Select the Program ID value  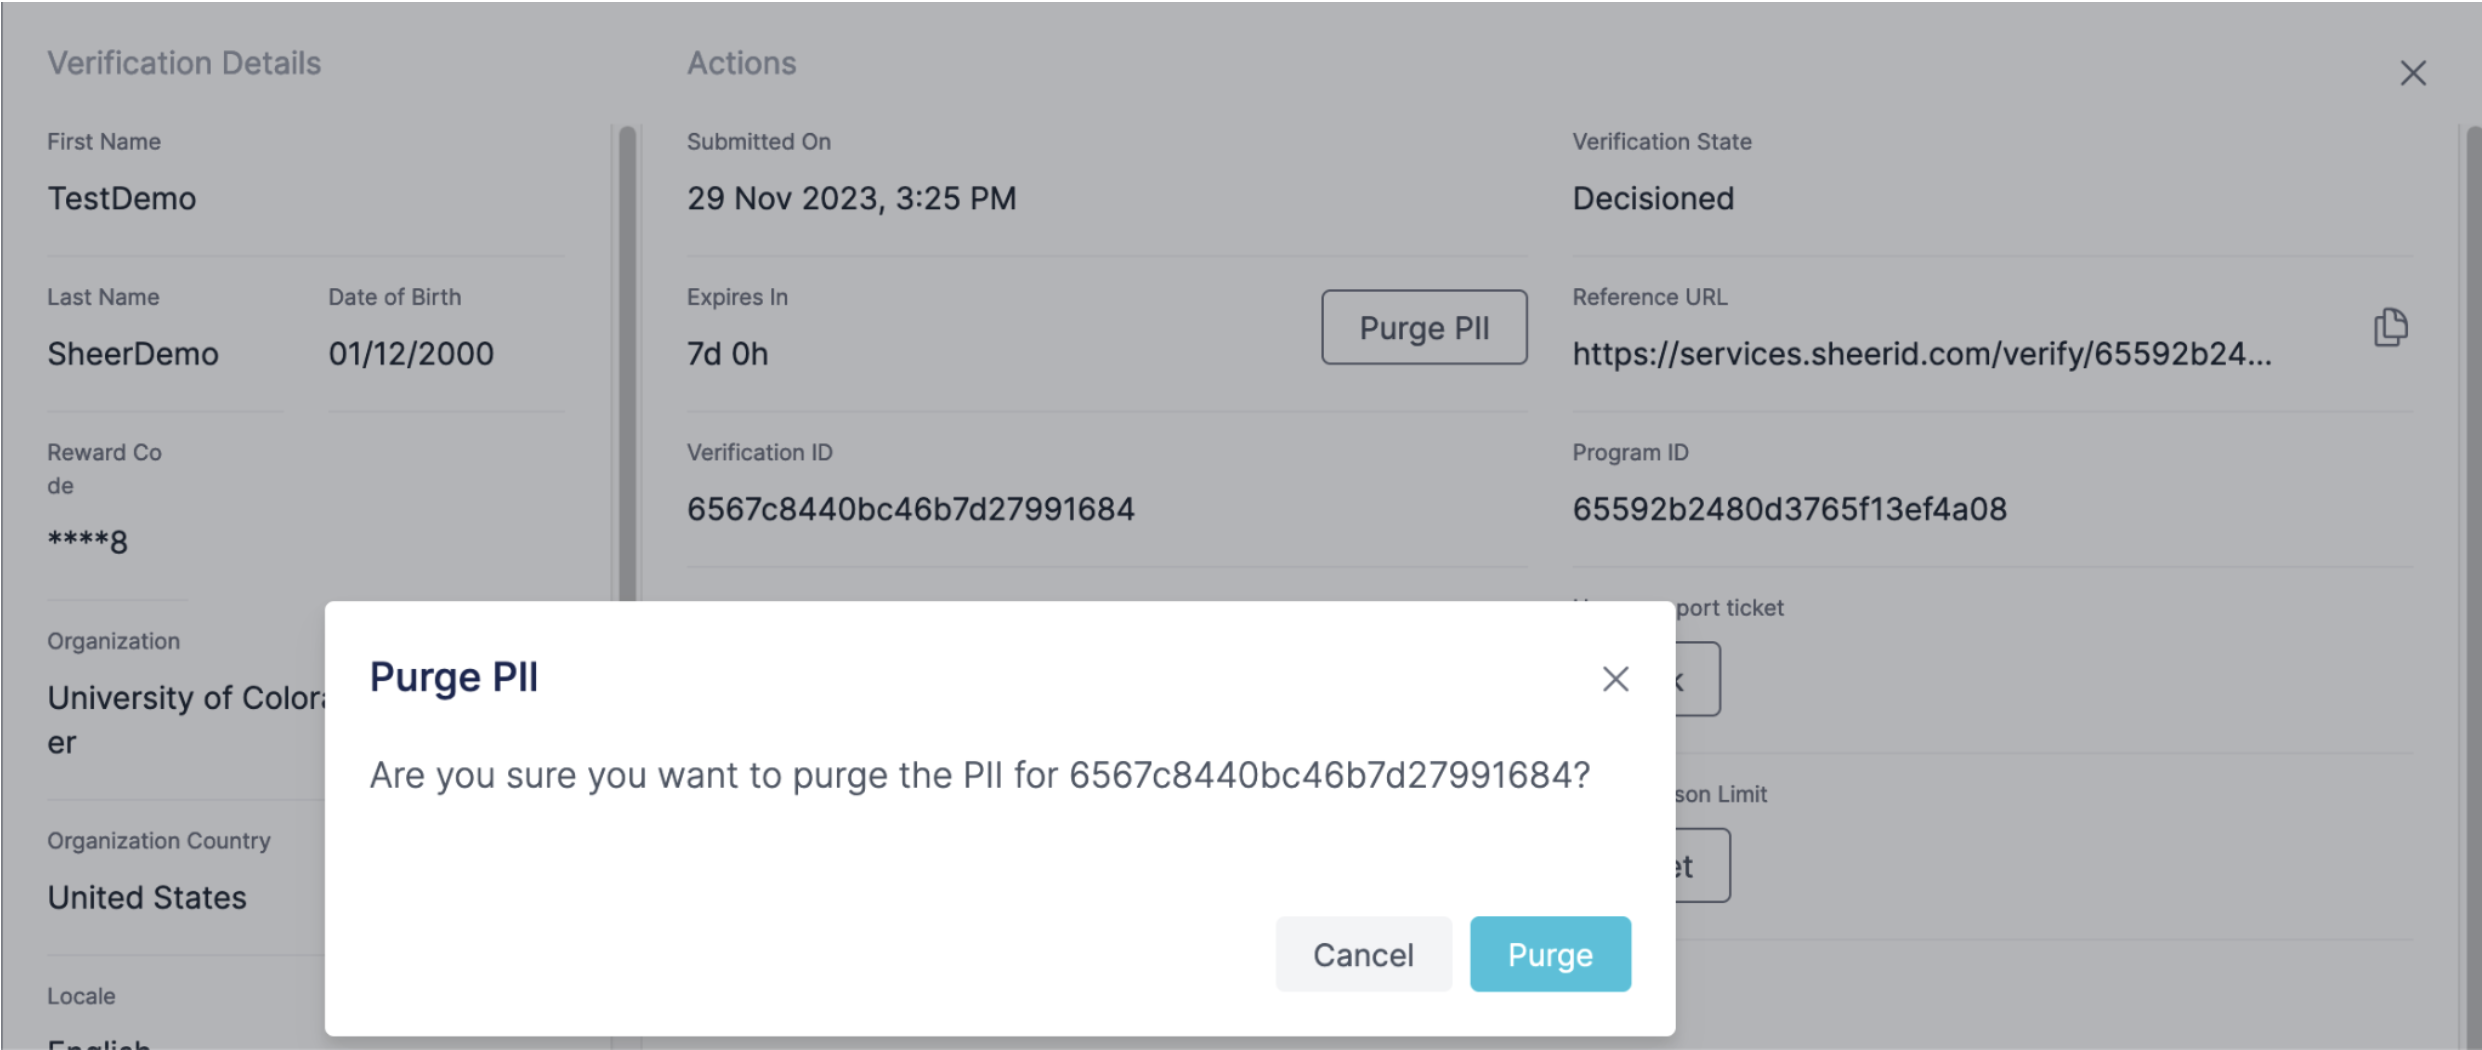1789,509
